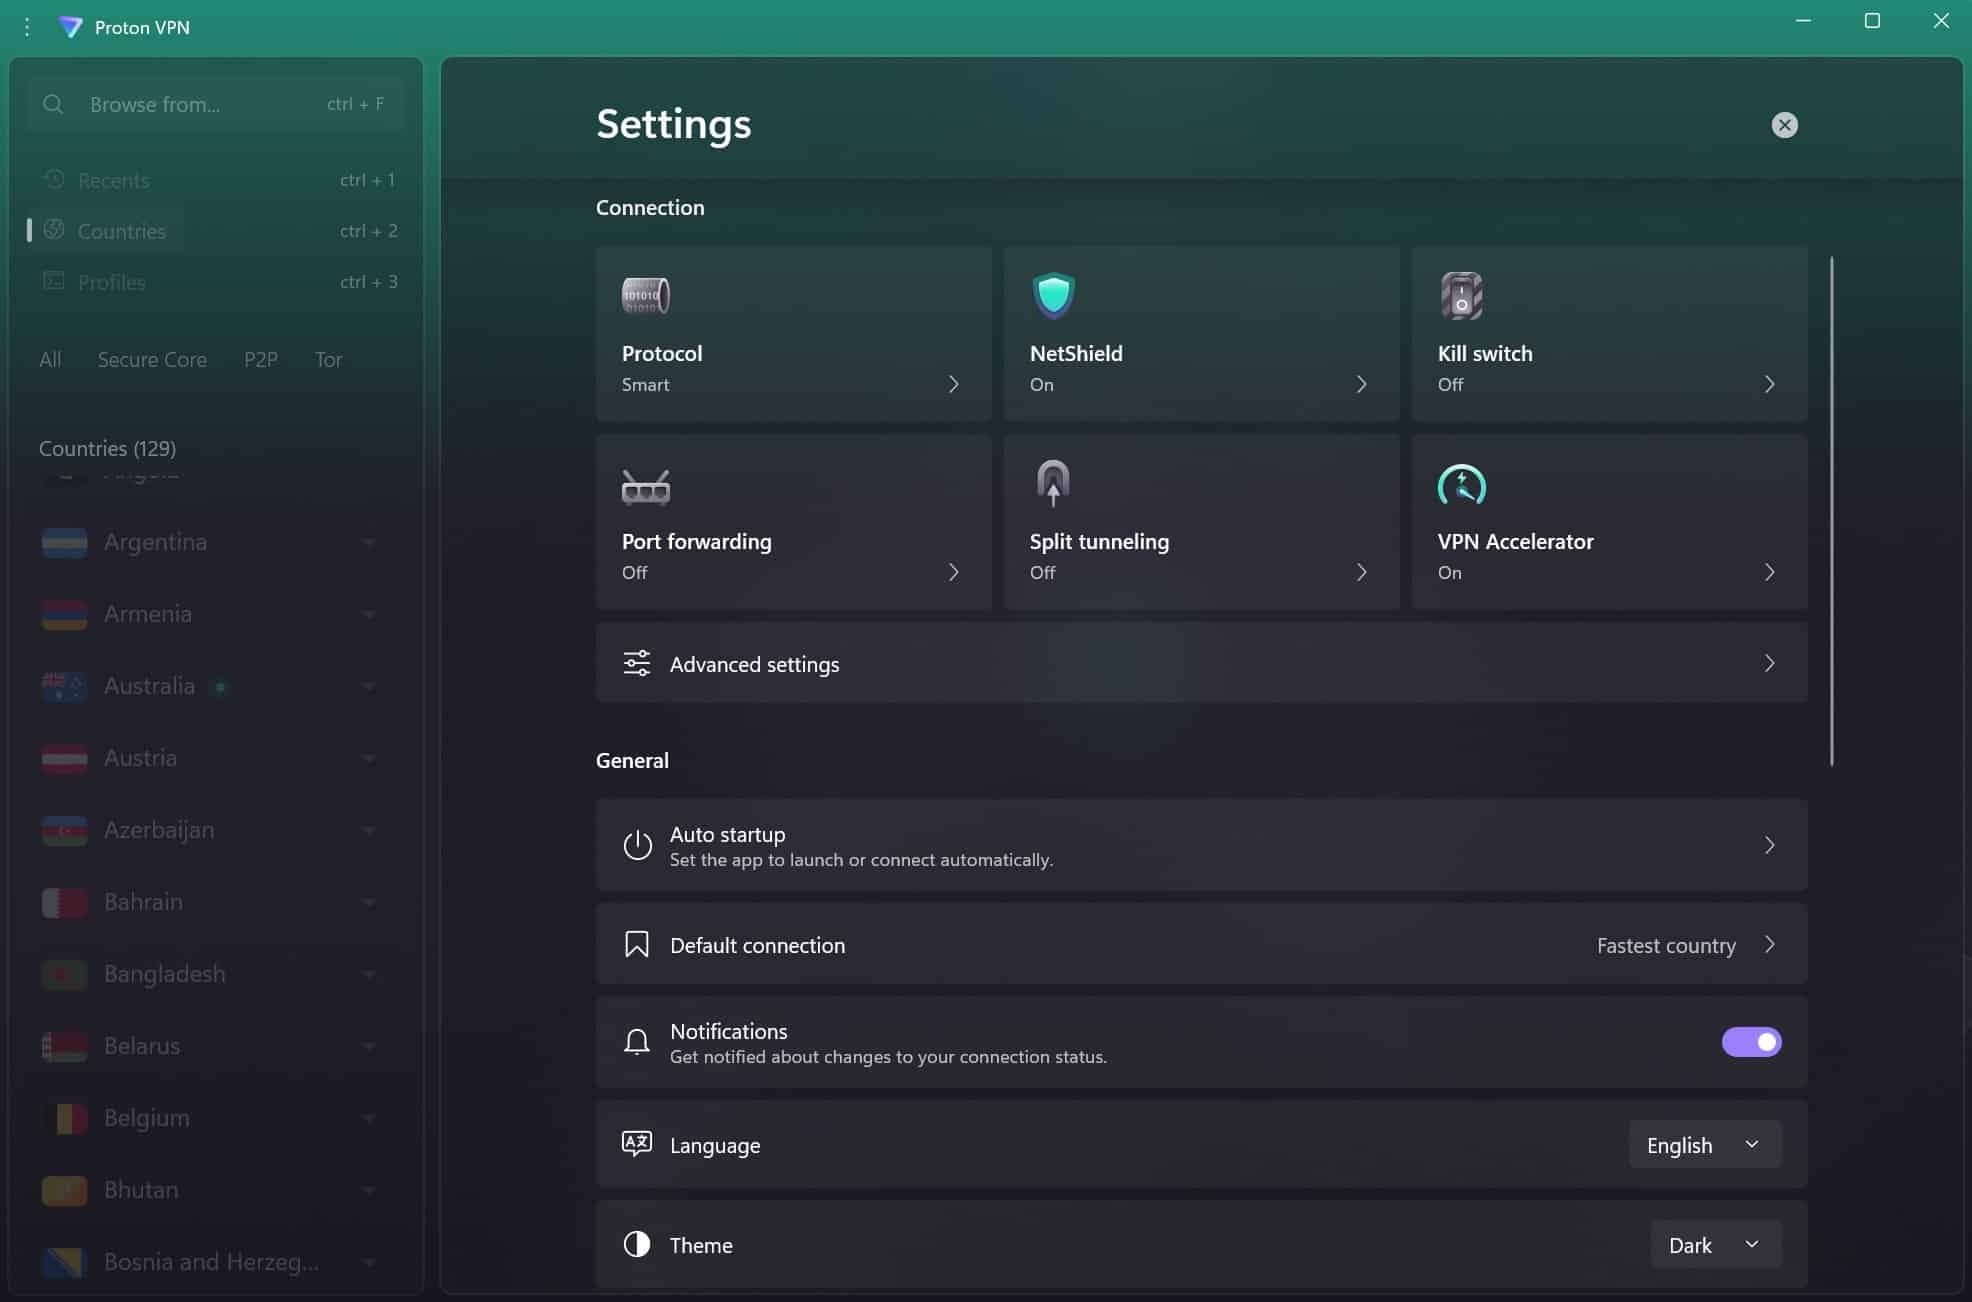Select Bhutan in the countries list

141,1190
